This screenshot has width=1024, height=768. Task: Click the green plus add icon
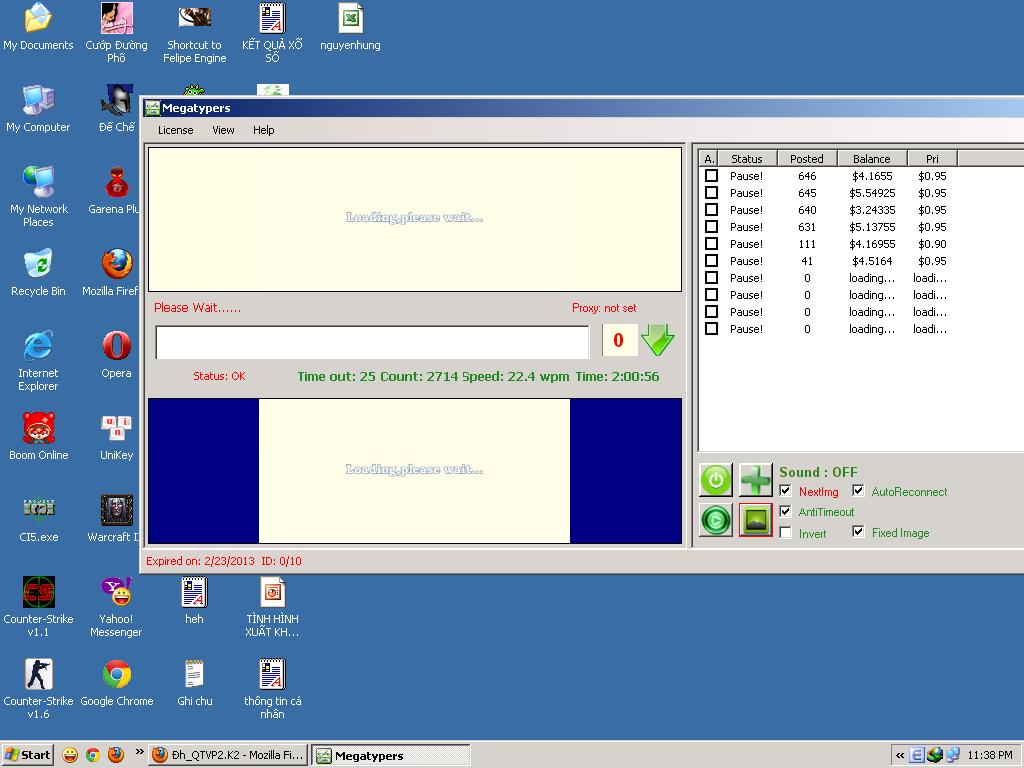coord(755,480)
